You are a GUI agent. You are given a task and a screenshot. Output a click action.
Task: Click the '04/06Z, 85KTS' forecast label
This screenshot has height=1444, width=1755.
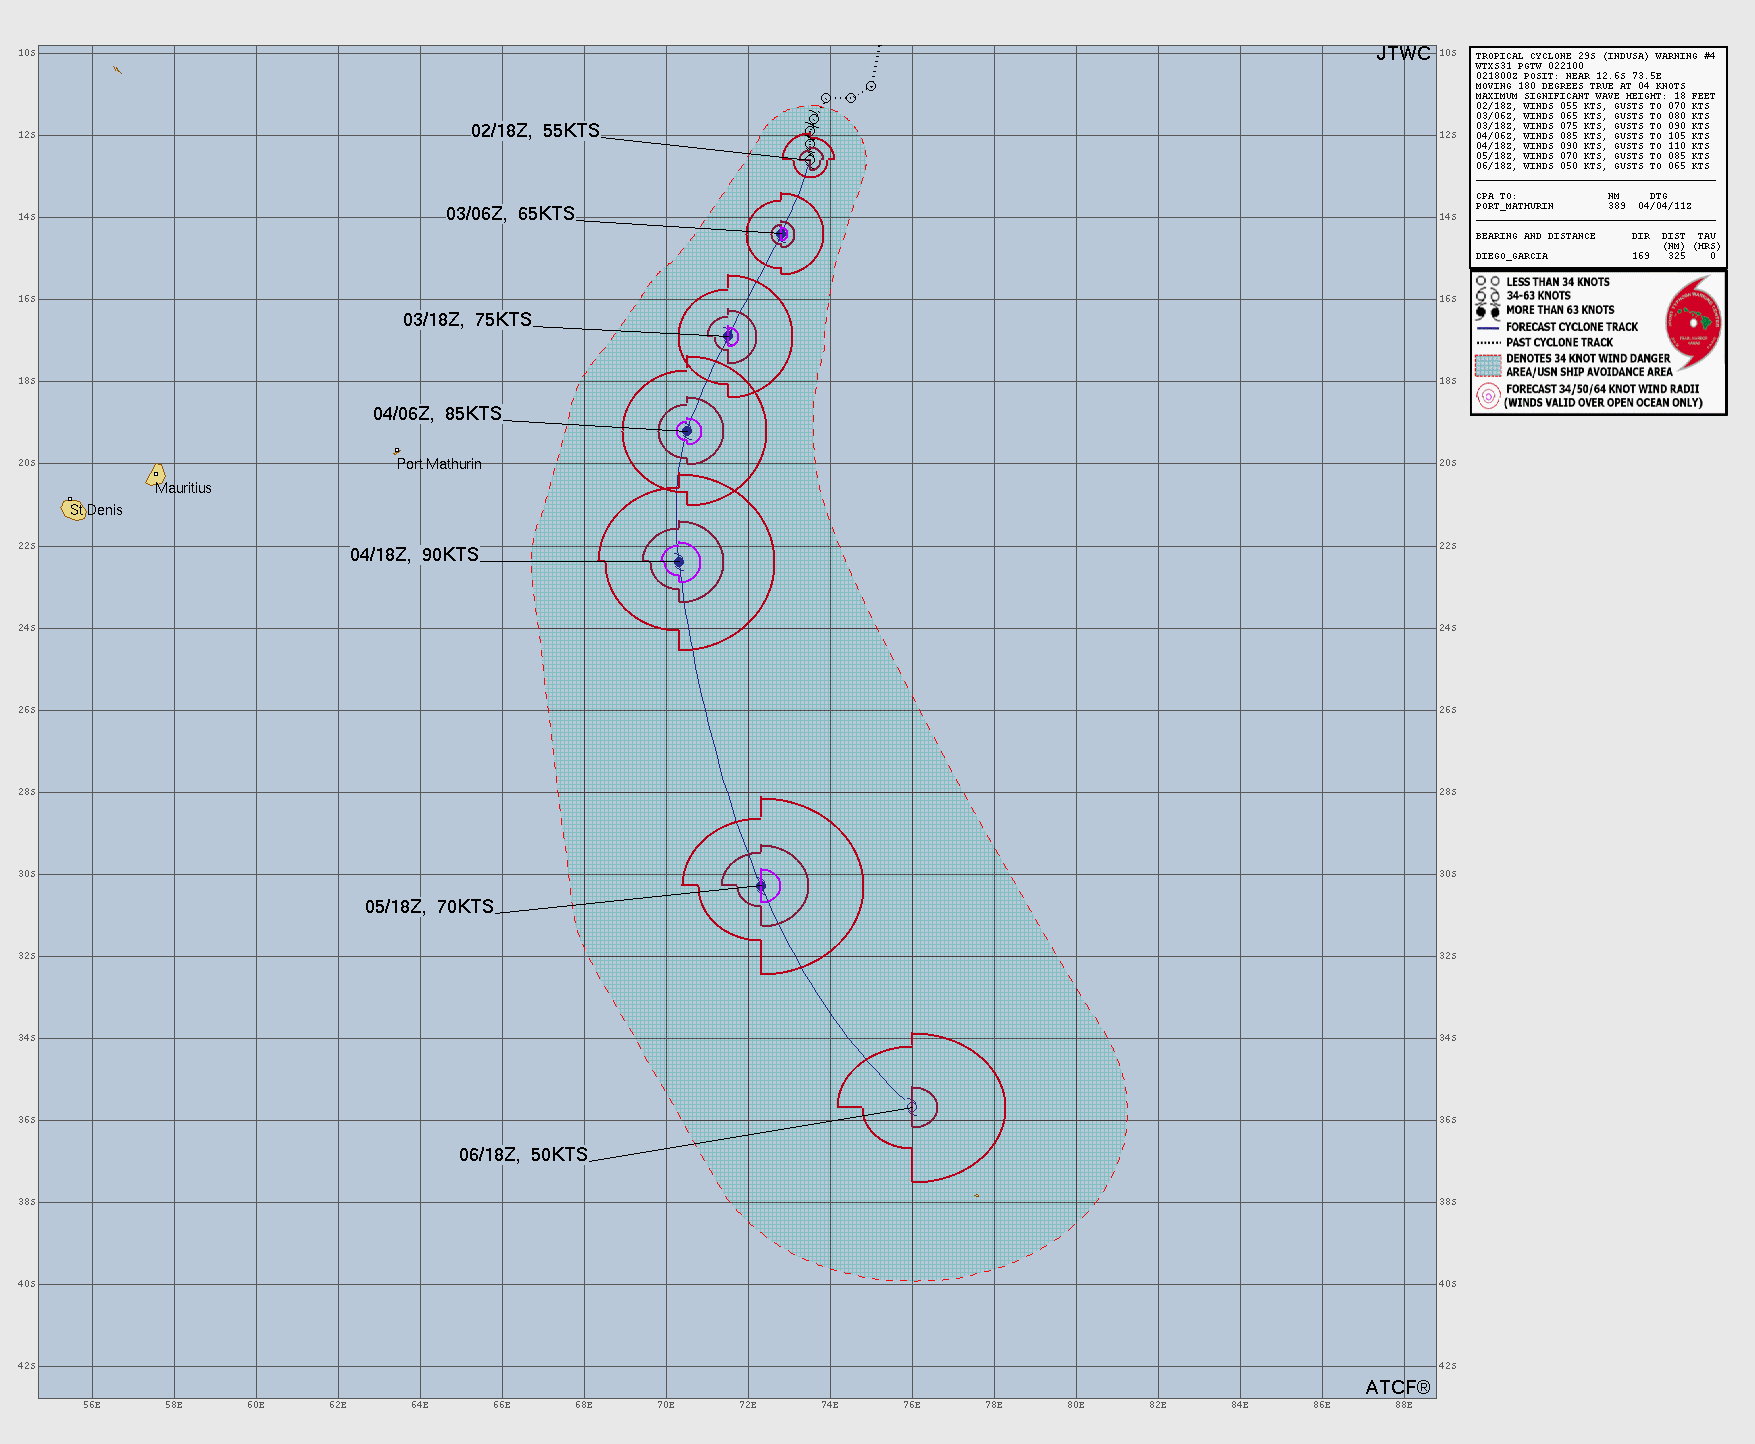(x=437, y=414)
